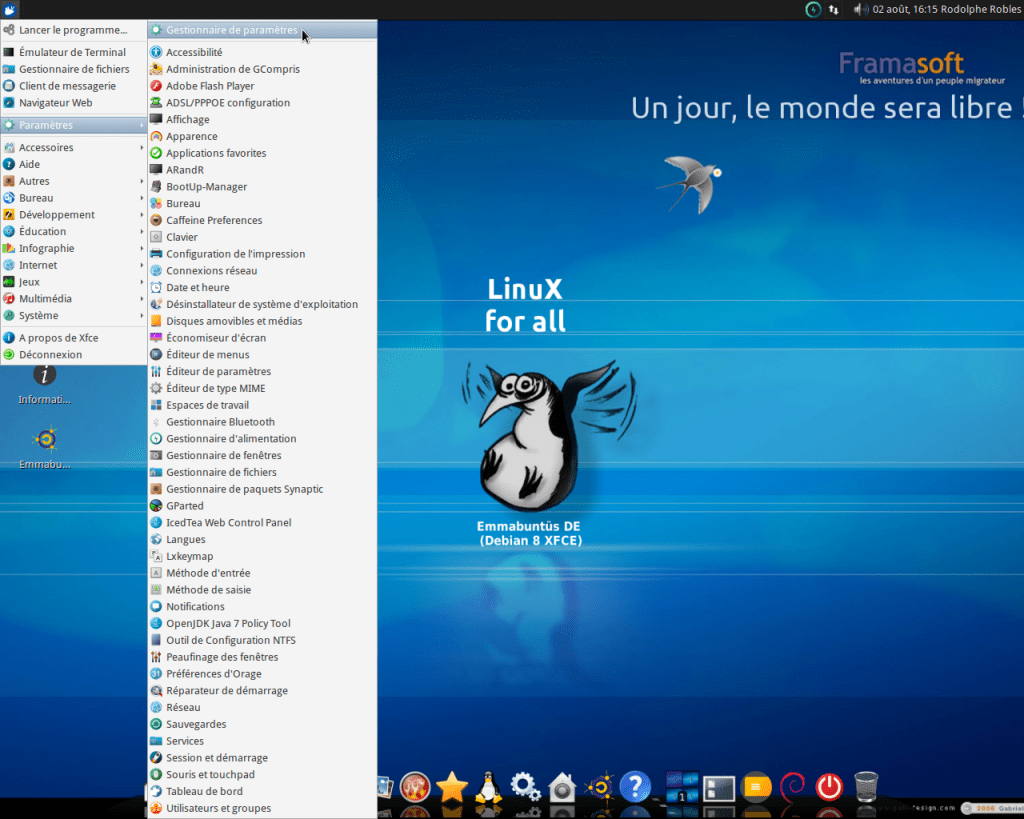Expand the Jeux submenu

30,282
